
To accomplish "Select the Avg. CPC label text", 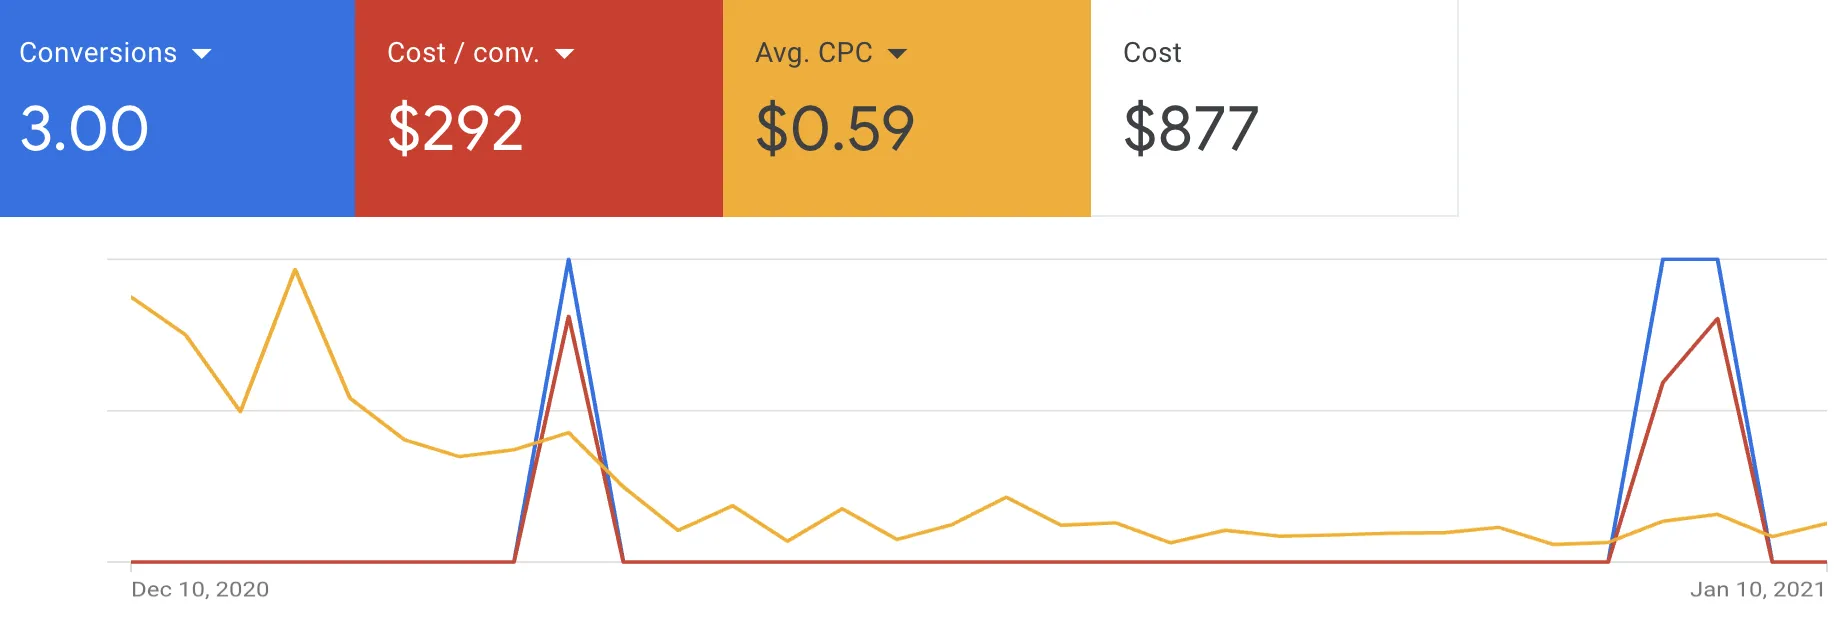I will (x=814, y=53).
